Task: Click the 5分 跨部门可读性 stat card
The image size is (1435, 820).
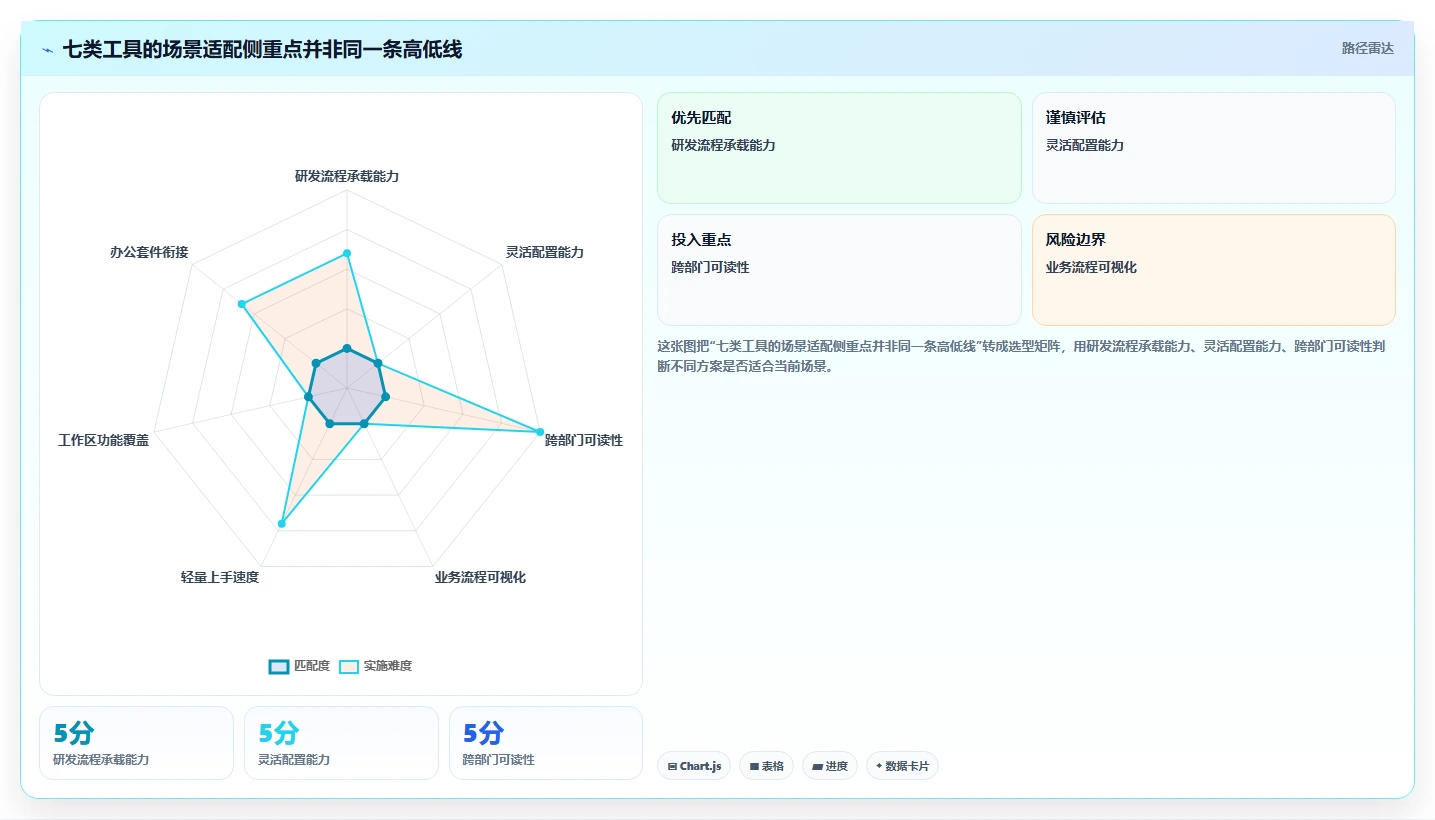Action: click(546, 743)
